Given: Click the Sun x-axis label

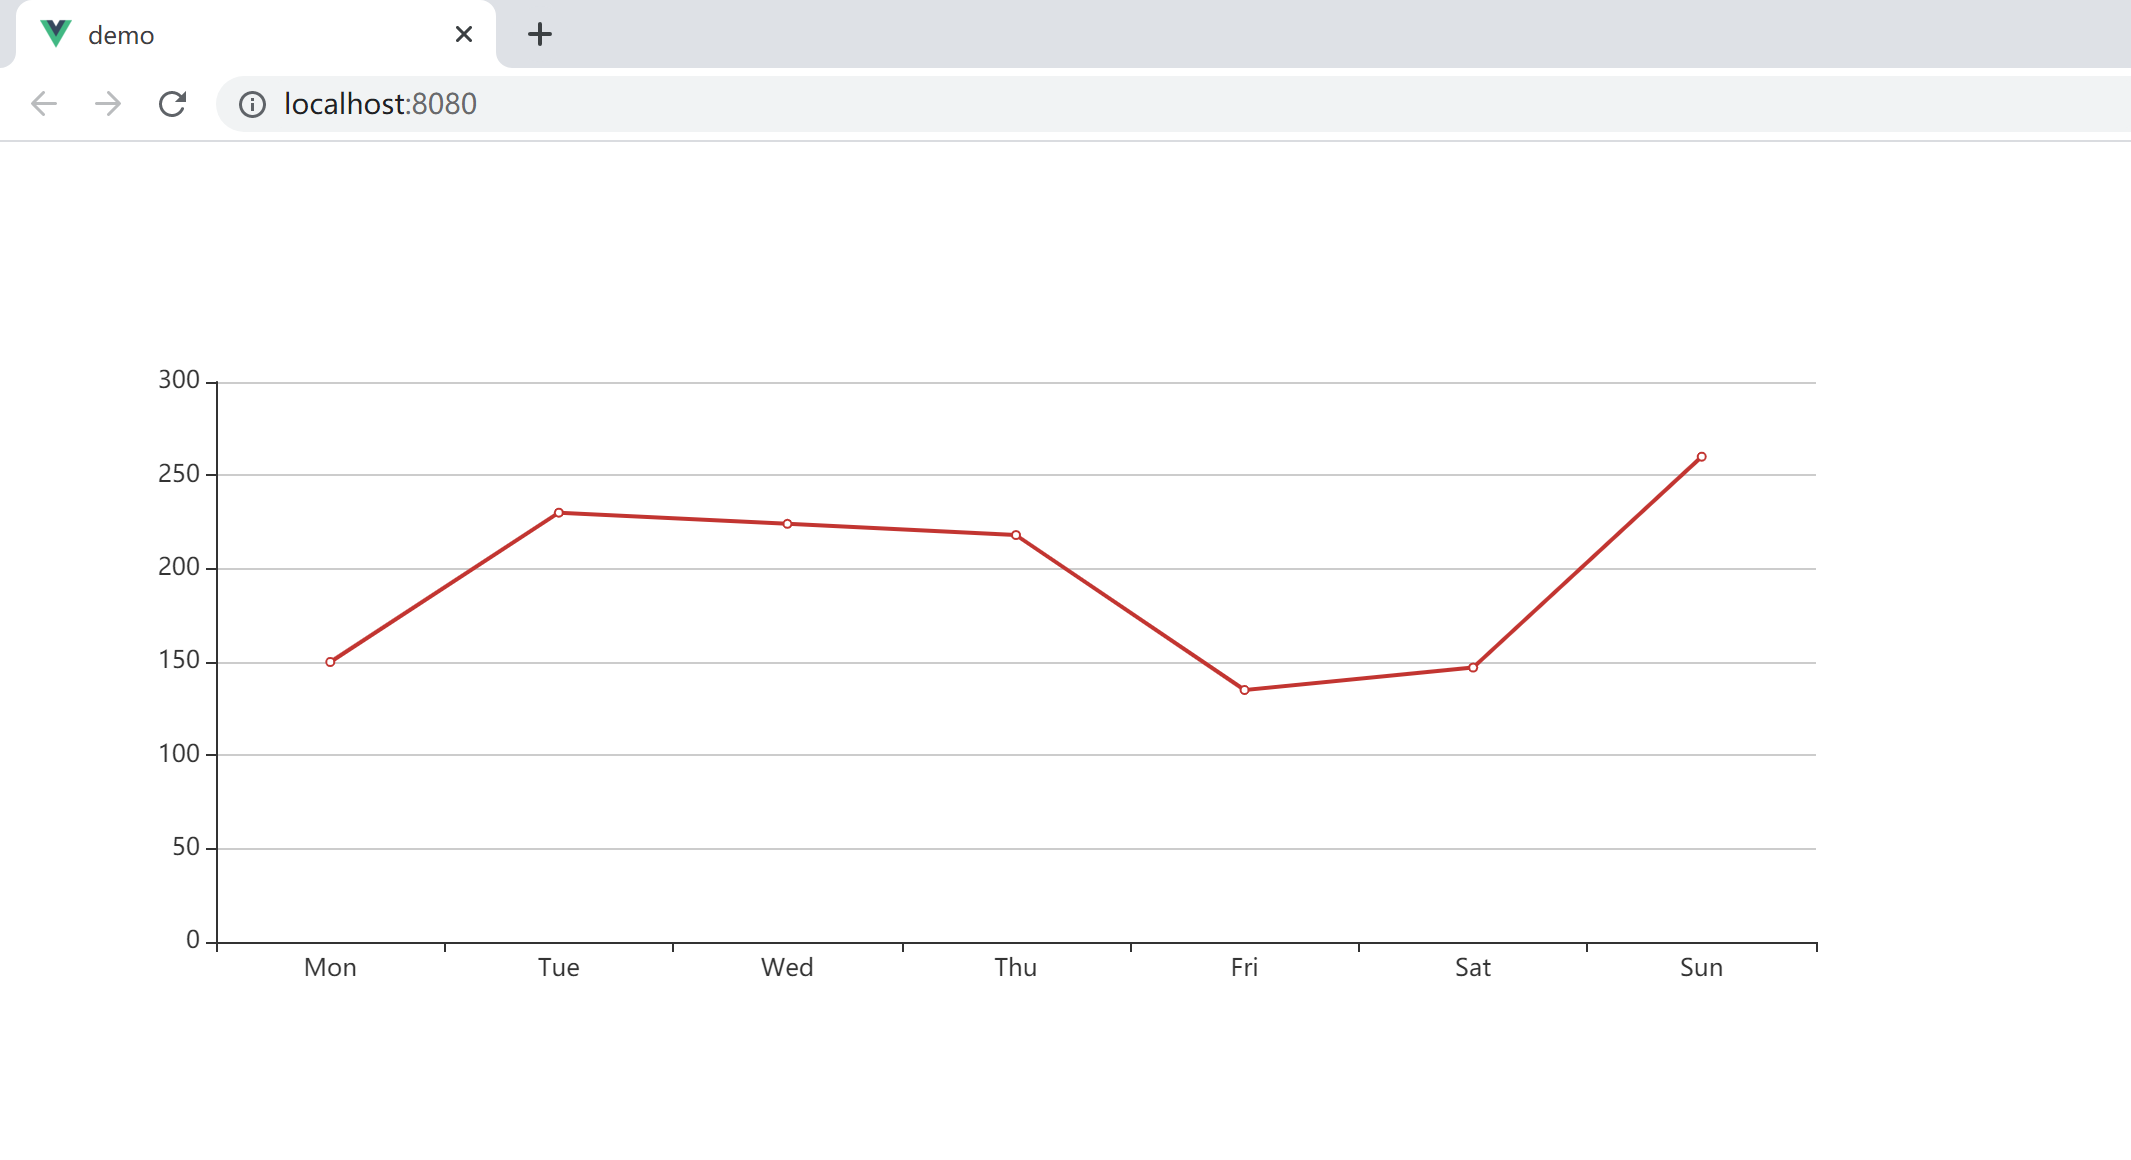Looking at the screenshot, I should pos(1701,968).
